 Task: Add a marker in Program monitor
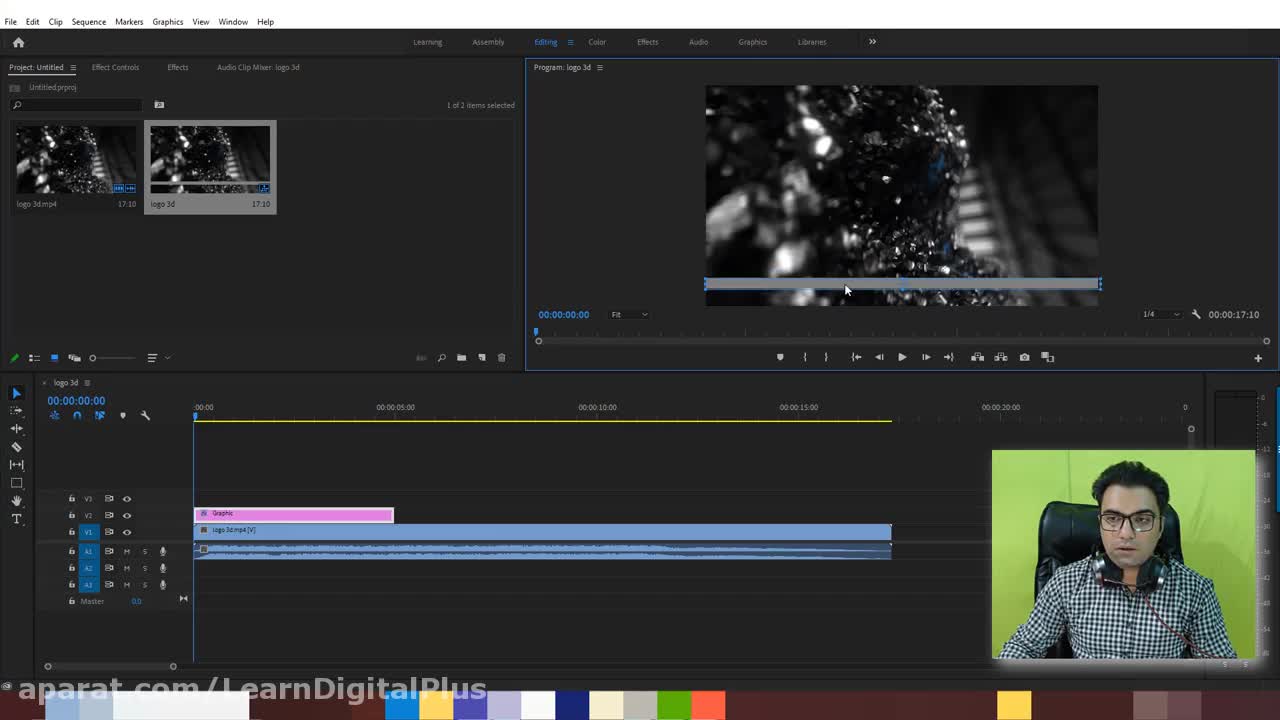click(780, 357)
